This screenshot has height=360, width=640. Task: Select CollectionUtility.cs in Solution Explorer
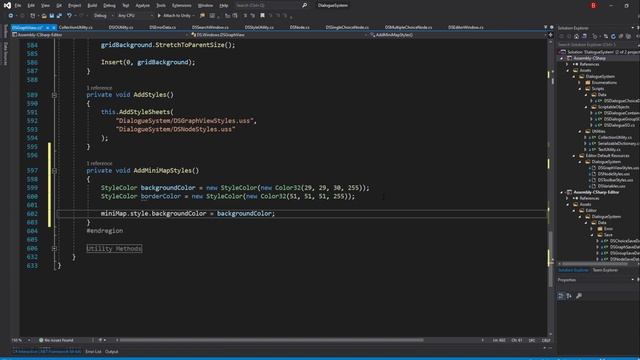tap(614, 138)
